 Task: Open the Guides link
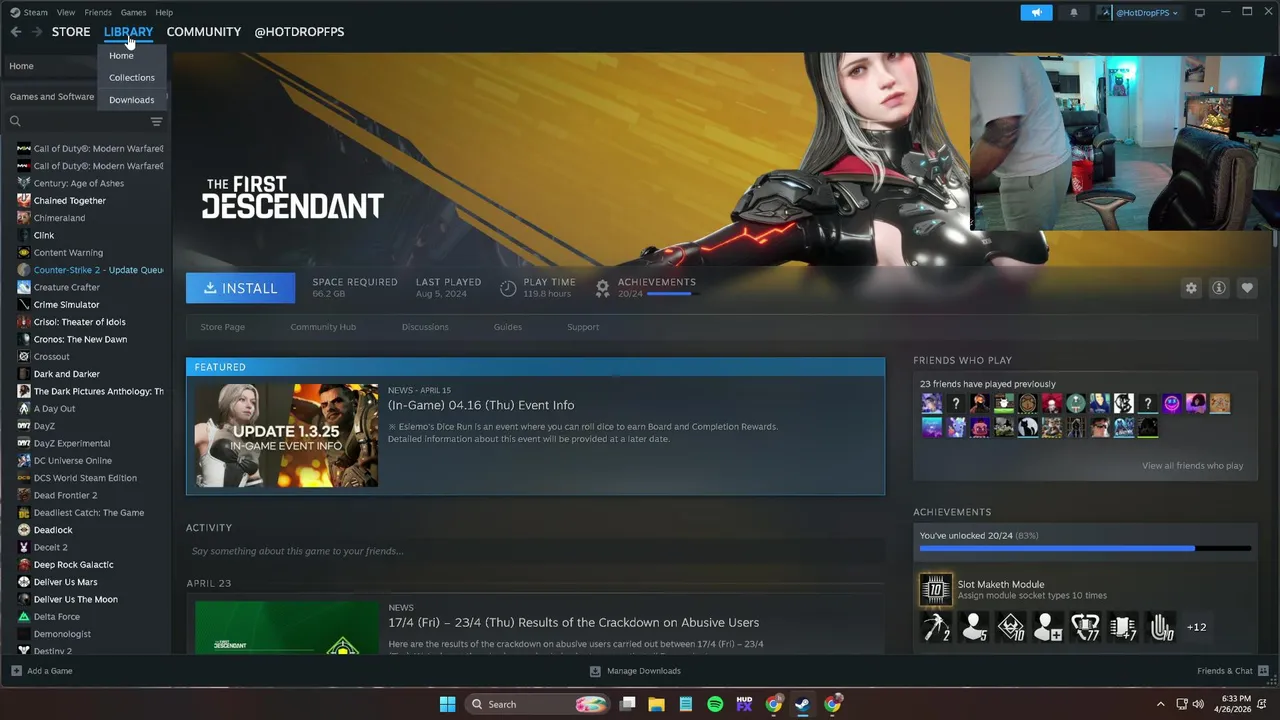(x=507, y=327)
